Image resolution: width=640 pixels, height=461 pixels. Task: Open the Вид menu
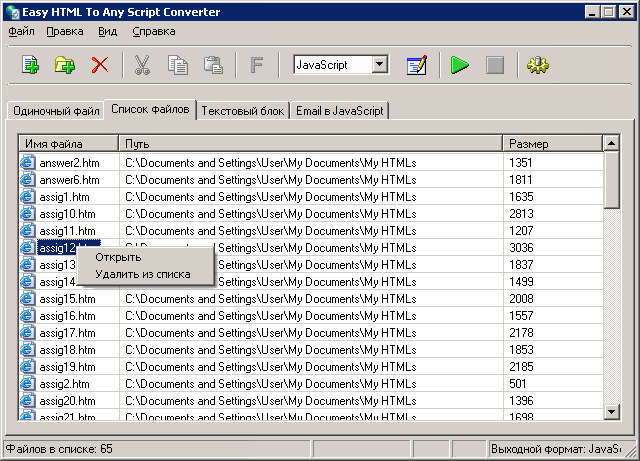point(108,31)
